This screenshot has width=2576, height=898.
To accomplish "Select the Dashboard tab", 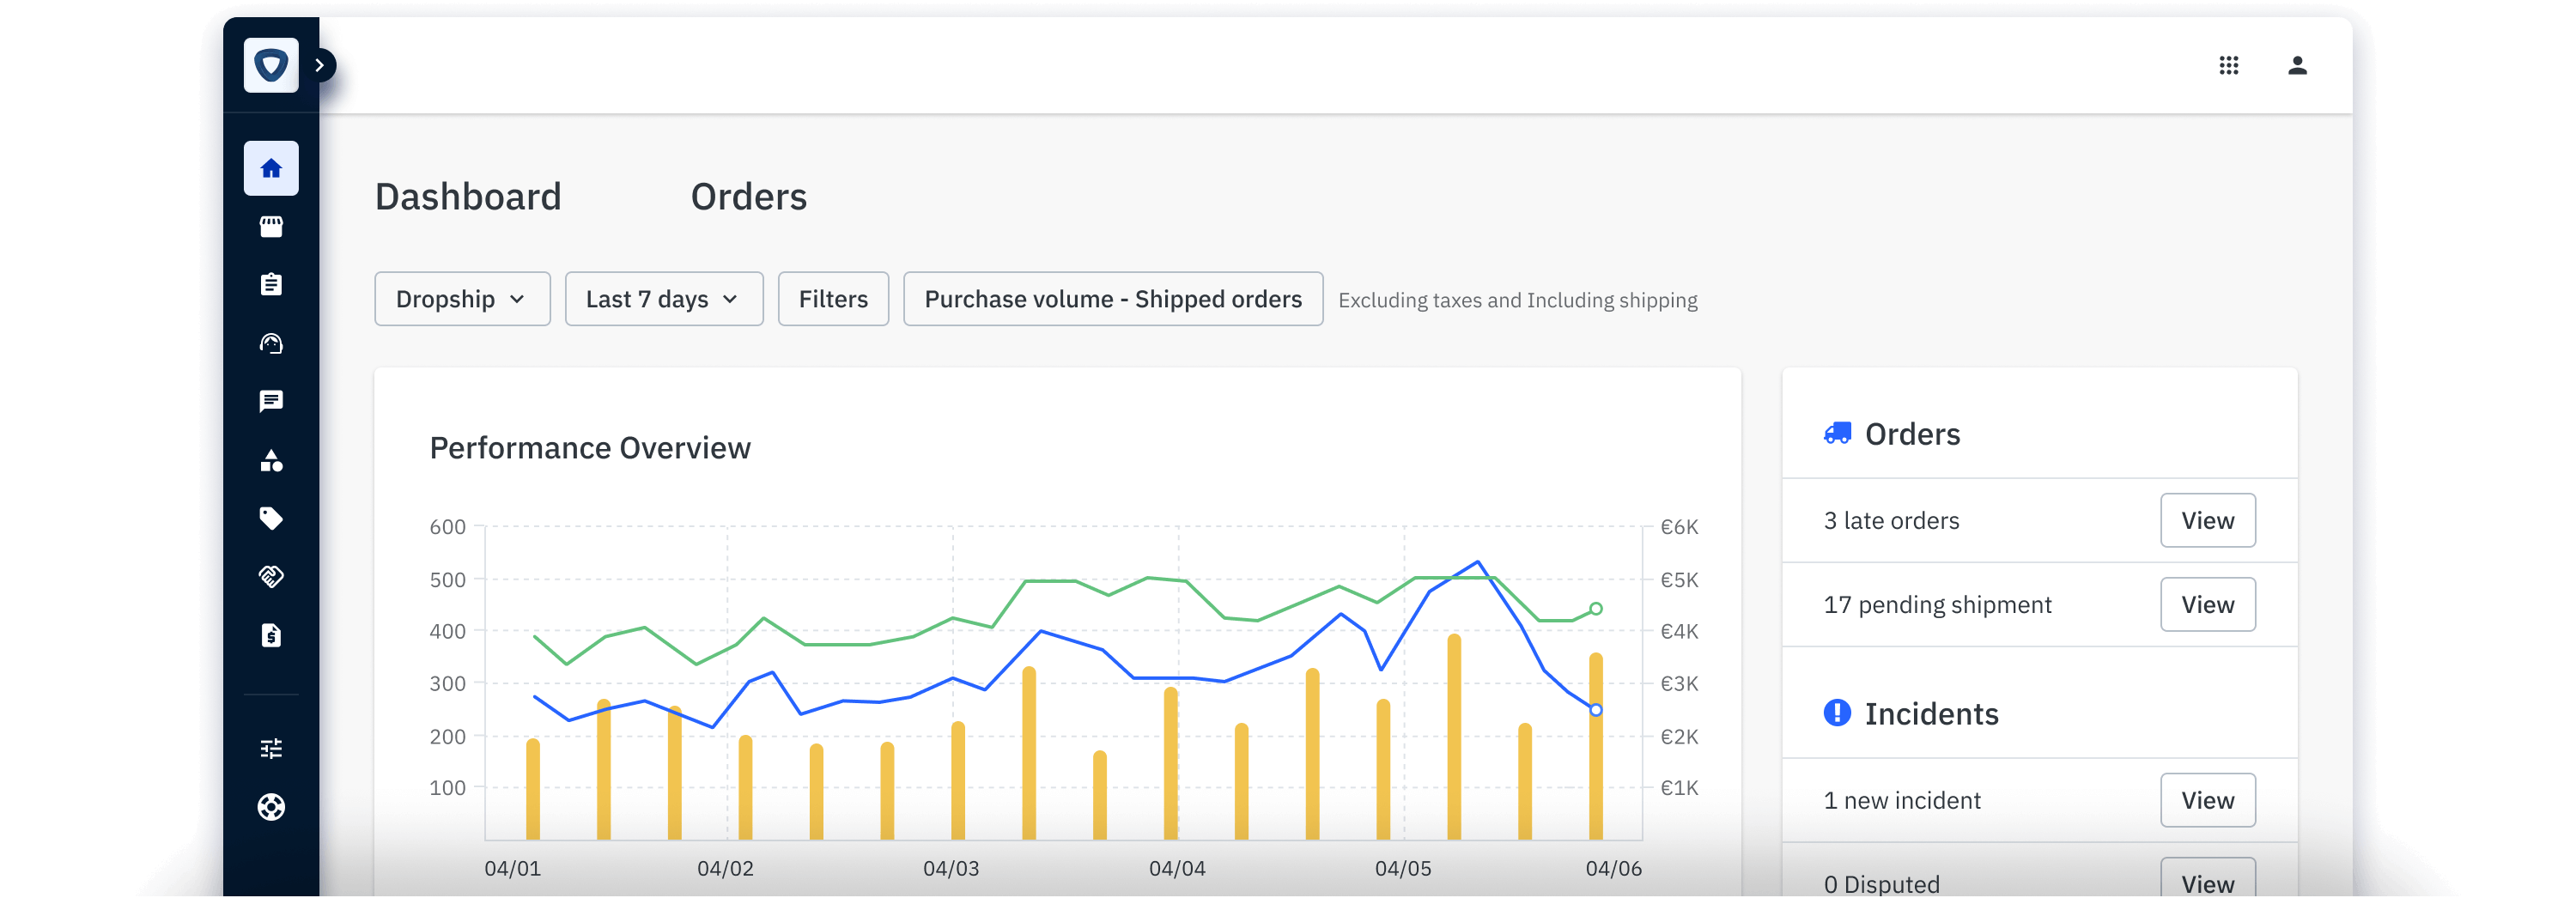I will [468, 197].
